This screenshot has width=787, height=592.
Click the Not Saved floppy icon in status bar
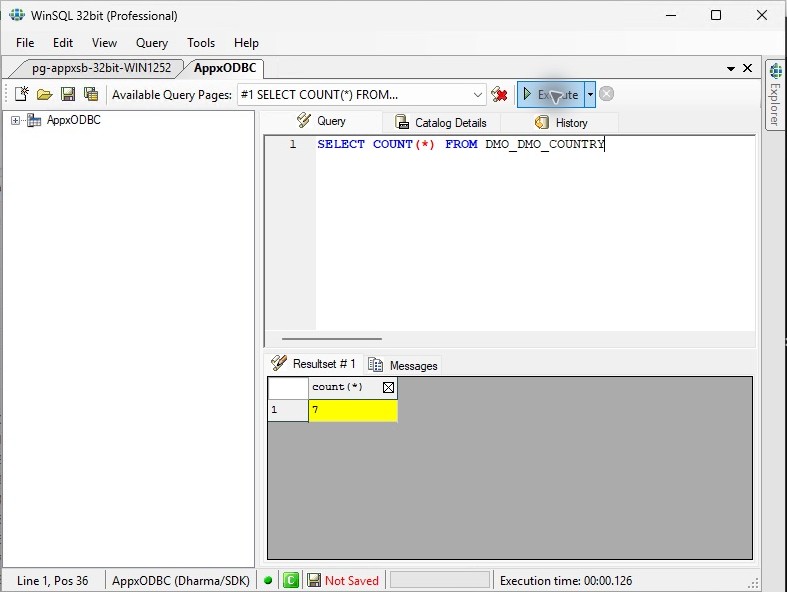[314, 580]
